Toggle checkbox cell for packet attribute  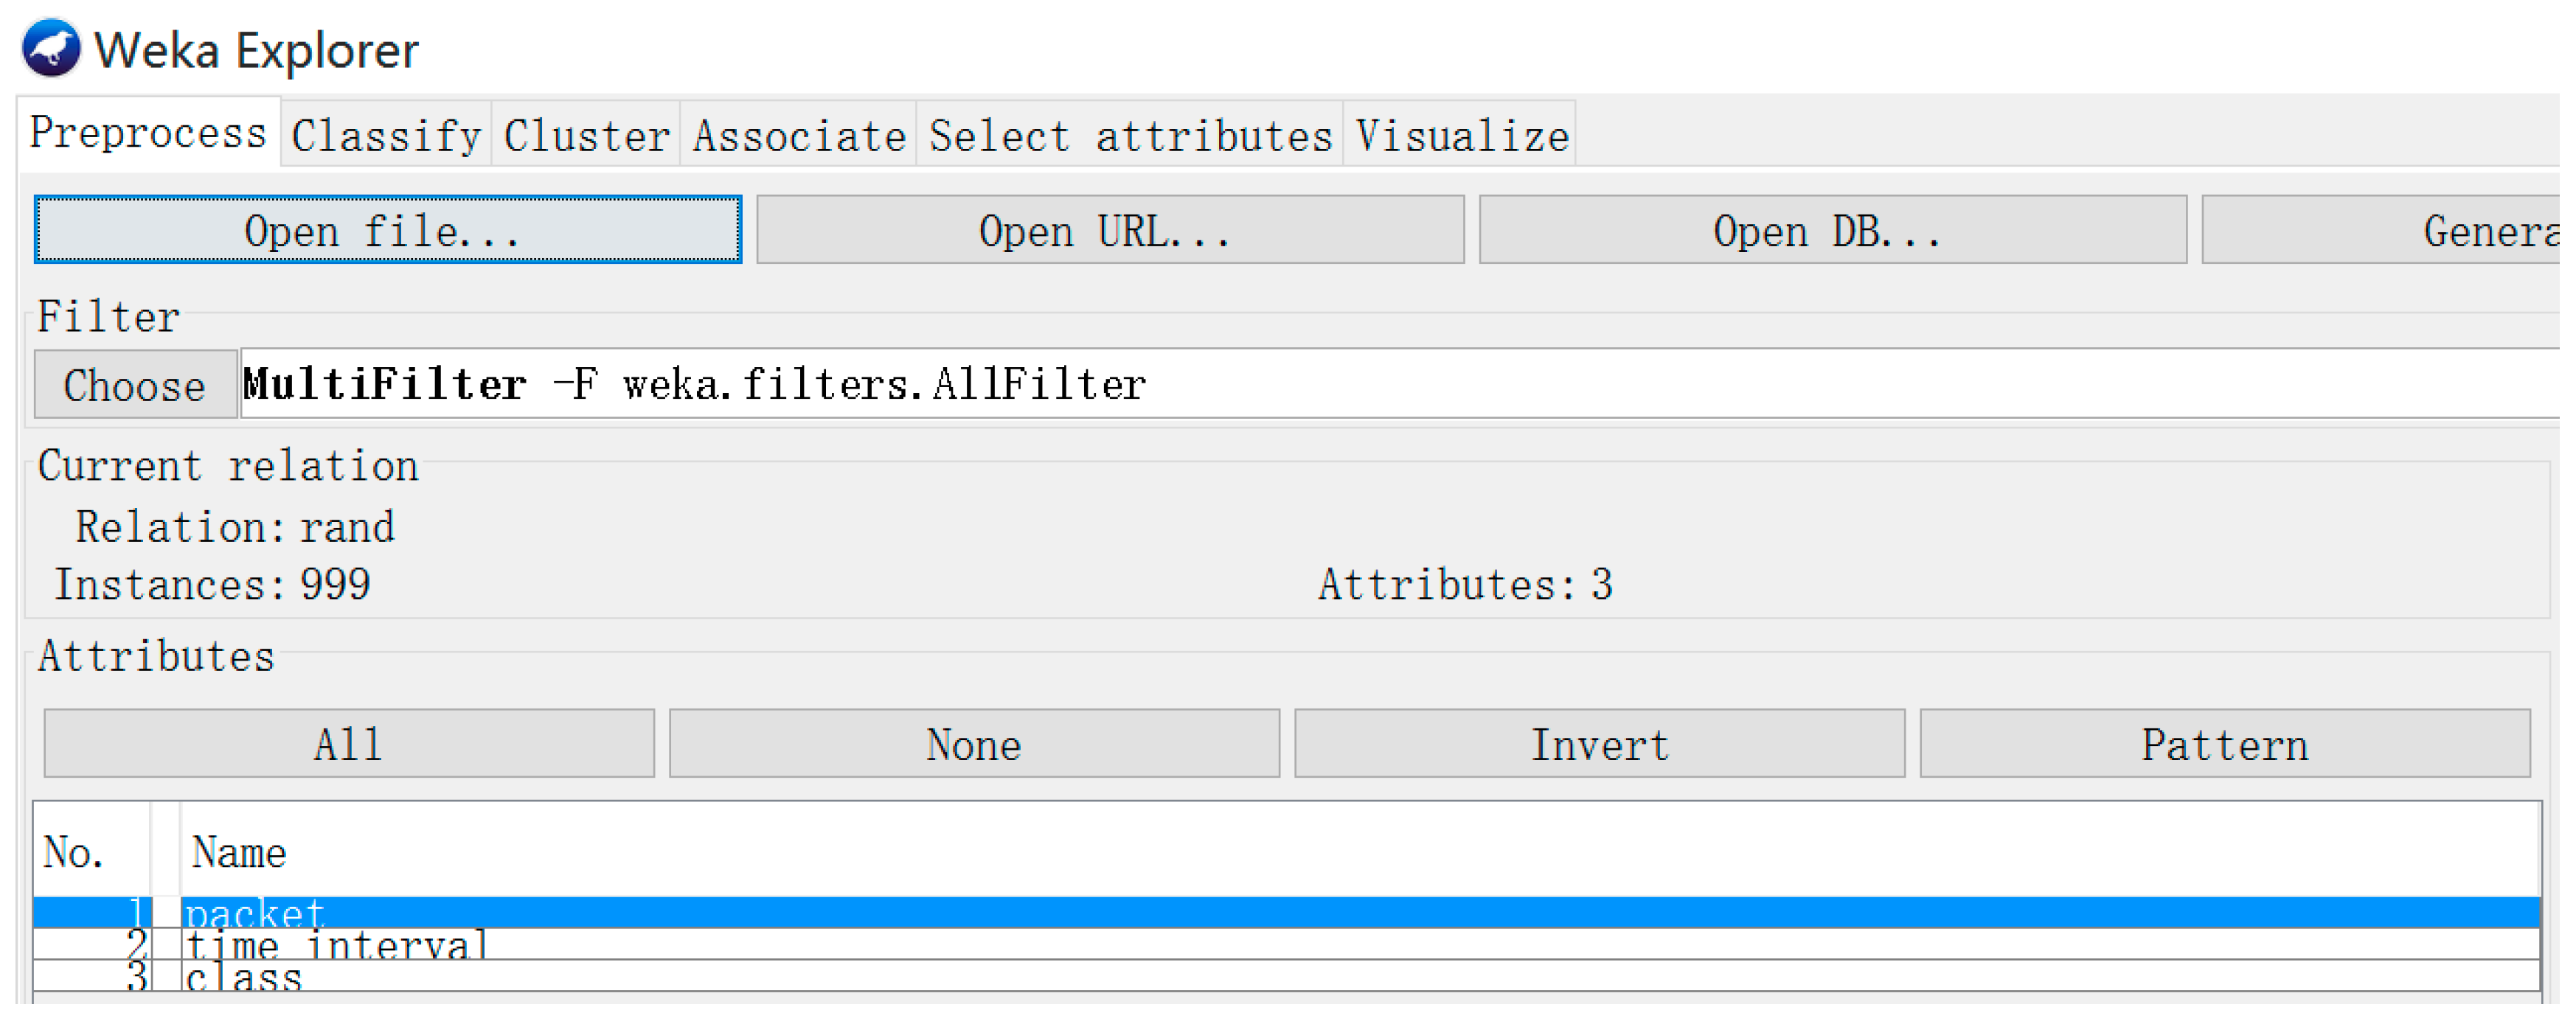tap(165, 912)
